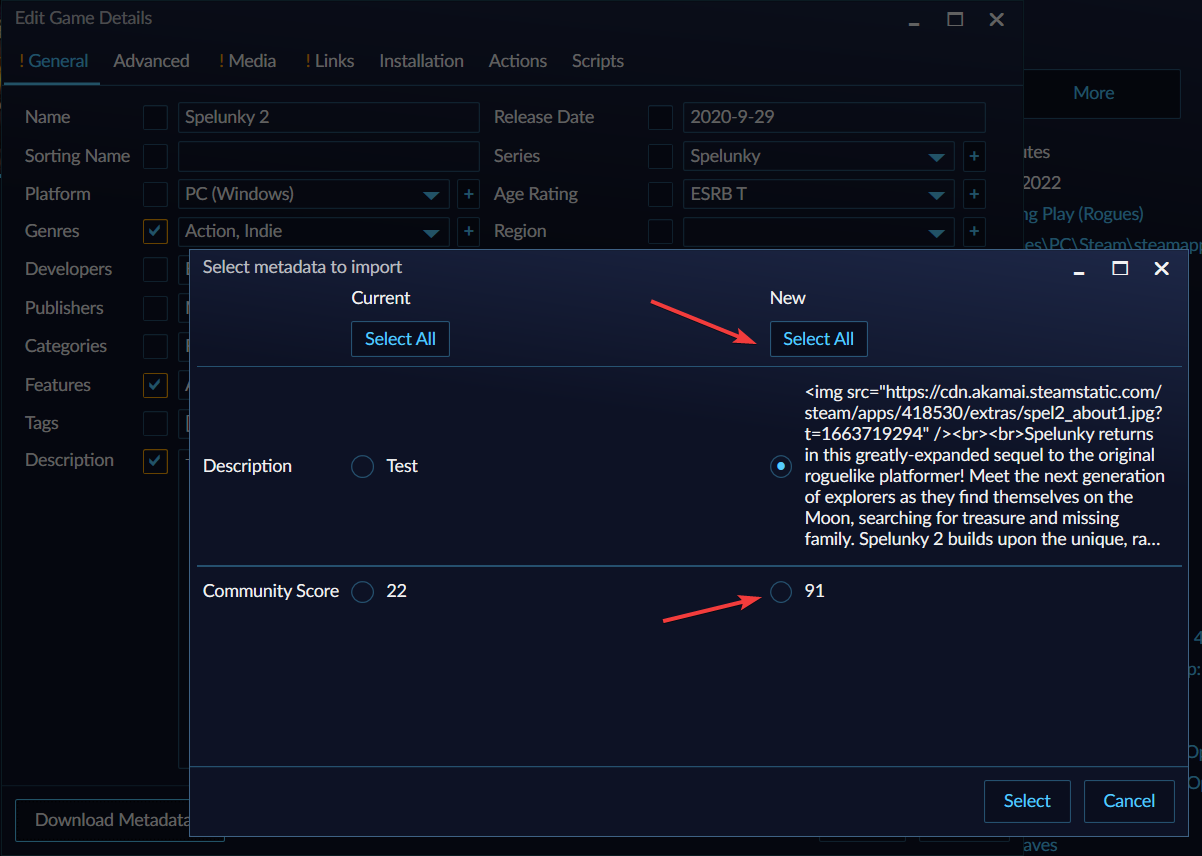
Task: Add a Region using the plus icon
Action: pos(974,231)
